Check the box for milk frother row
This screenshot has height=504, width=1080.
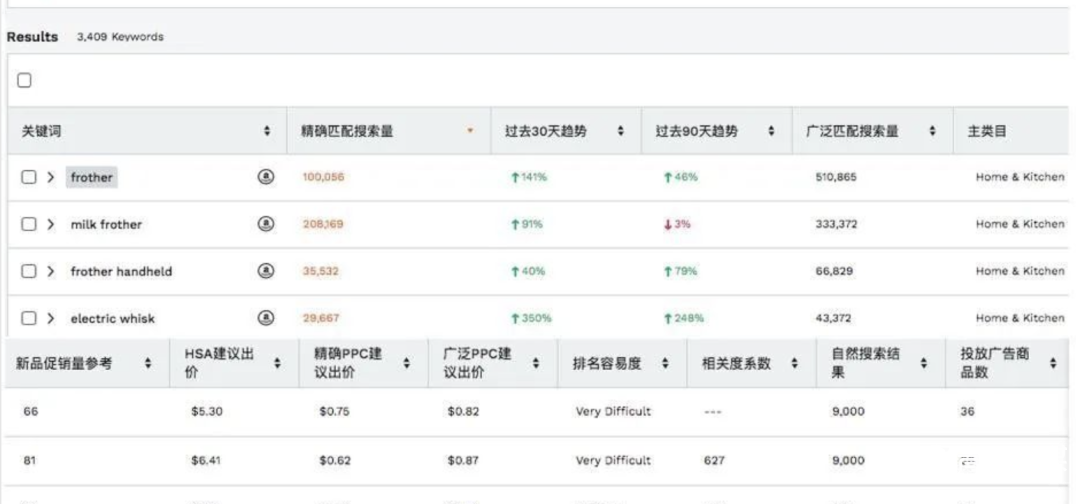(29, 224)
